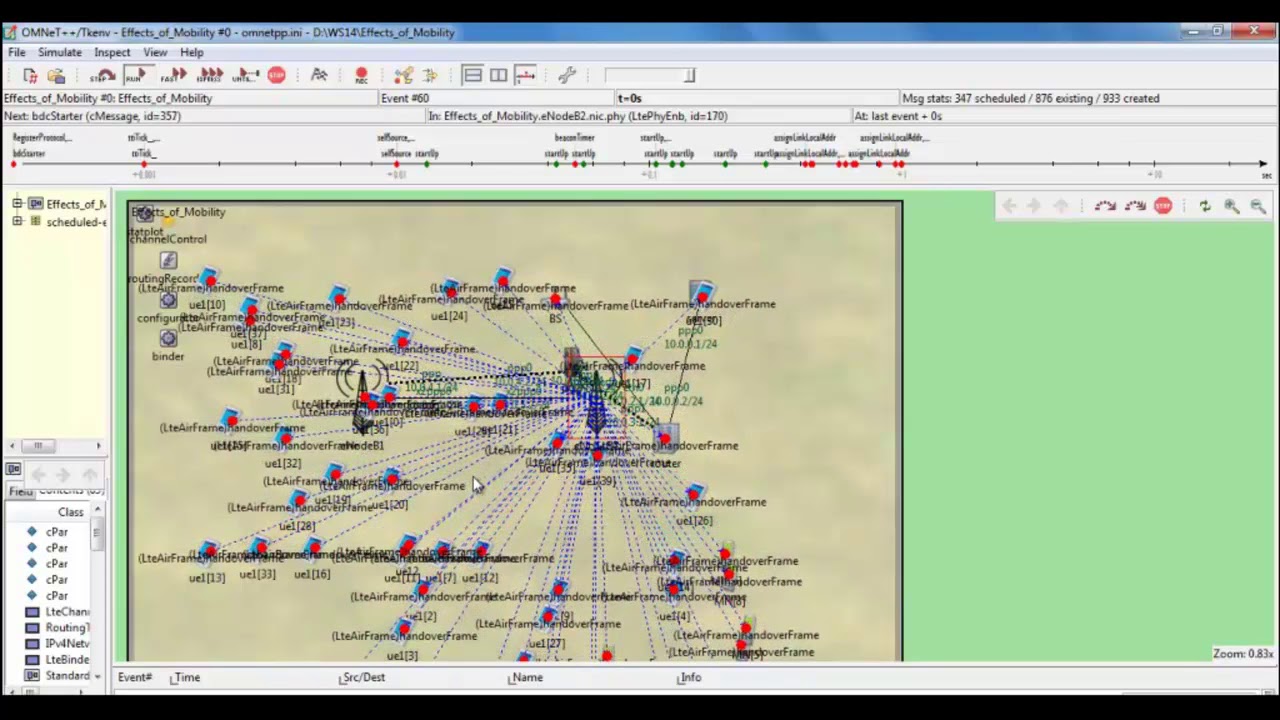Click the canvas toolbar up-to-parent arrow
The image size is (1280, 720).
pos(1061,206)
